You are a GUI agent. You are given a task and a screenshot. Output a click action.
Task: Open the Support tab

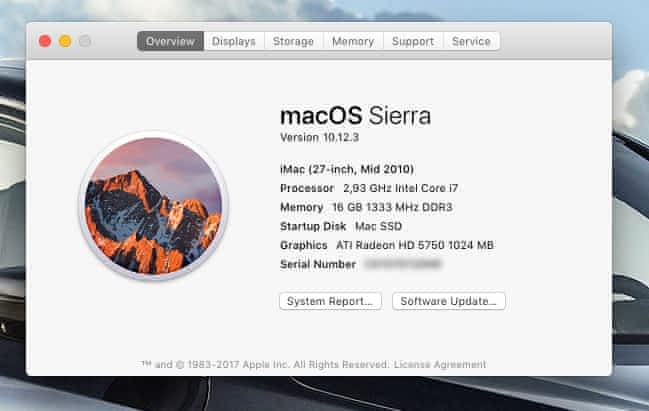(413, 41)
